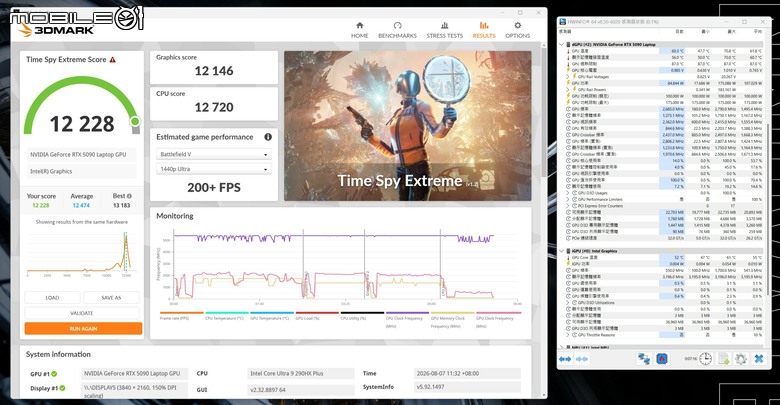Switch to the BENCHMARKS tab
The height and width of the screenshot is (405, 780).
(x=397, y=30)
